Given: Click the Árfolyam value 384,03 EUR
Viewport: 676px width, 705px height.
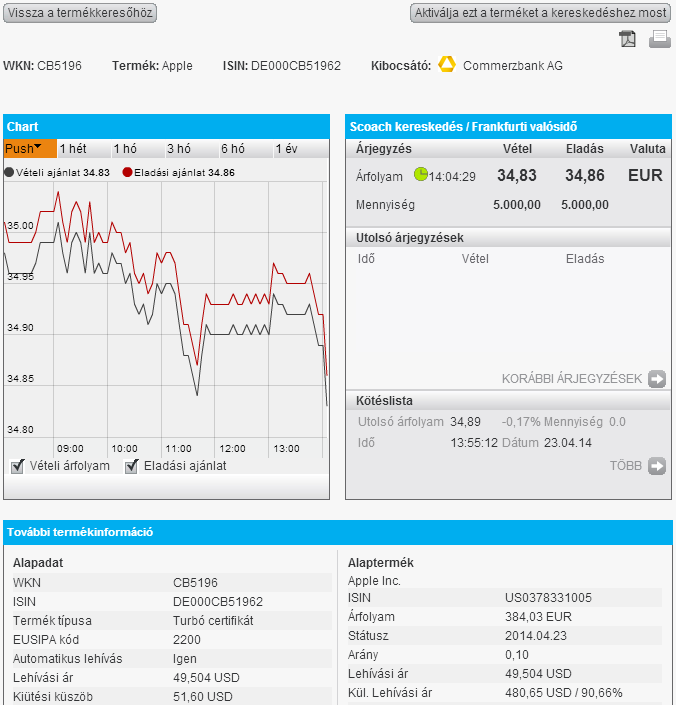Looking at the screenshot, I should pyautogui.click(x=538, y=617).
